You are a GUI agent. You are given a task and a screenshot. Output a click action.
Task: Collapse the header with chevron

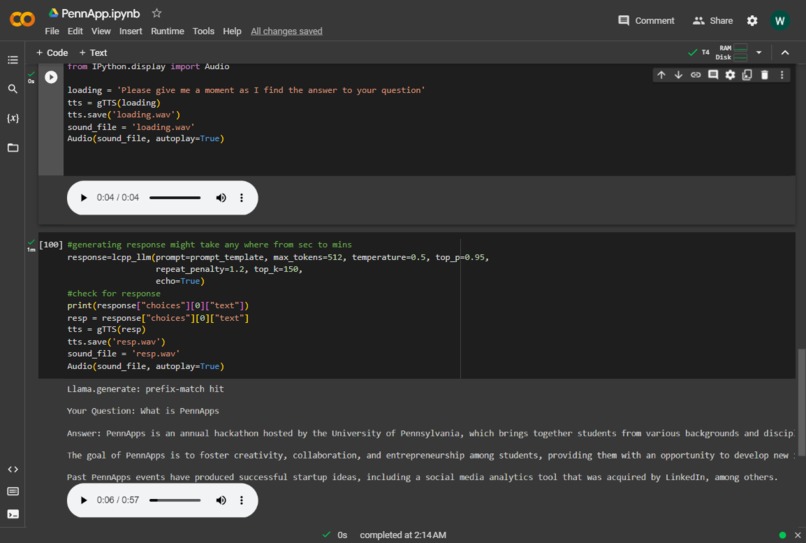coord(785,52)
